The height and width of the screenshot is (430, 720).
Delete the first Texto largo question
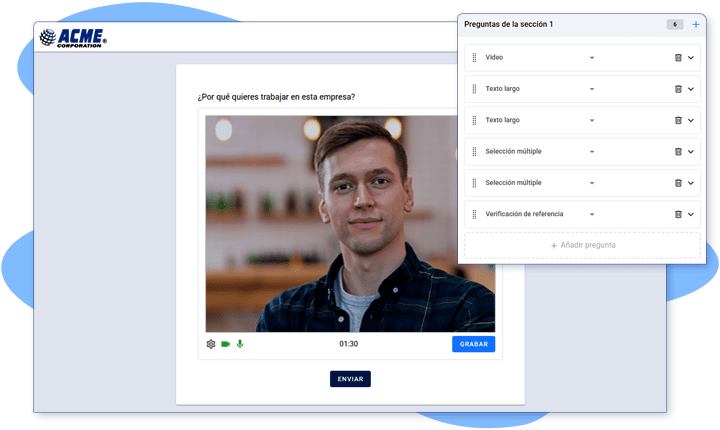point(678,89)
